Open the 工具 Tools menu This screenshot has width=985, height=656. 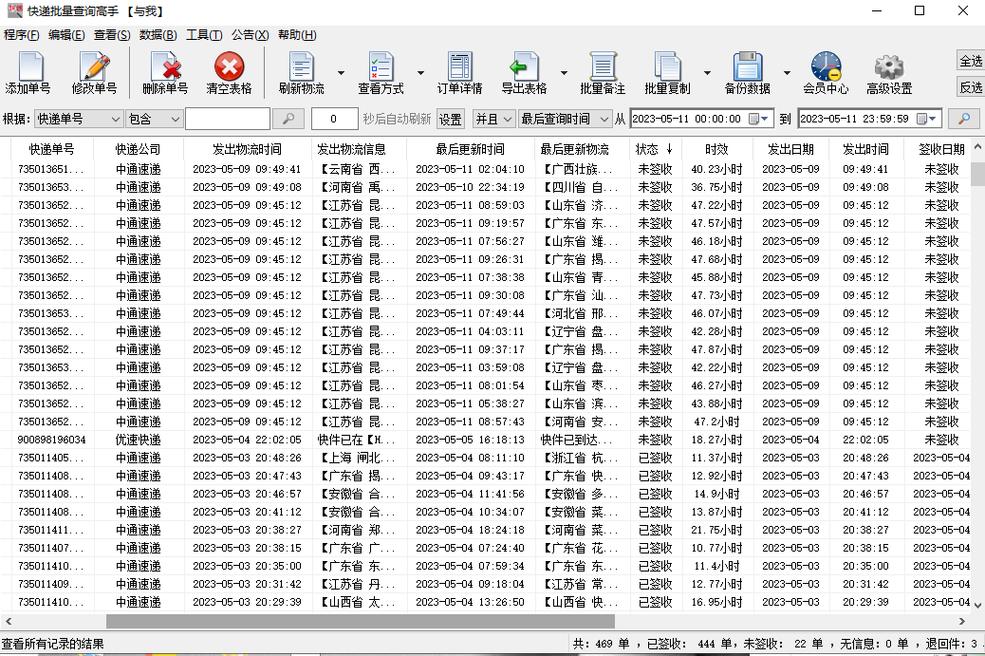click(204, 34)
